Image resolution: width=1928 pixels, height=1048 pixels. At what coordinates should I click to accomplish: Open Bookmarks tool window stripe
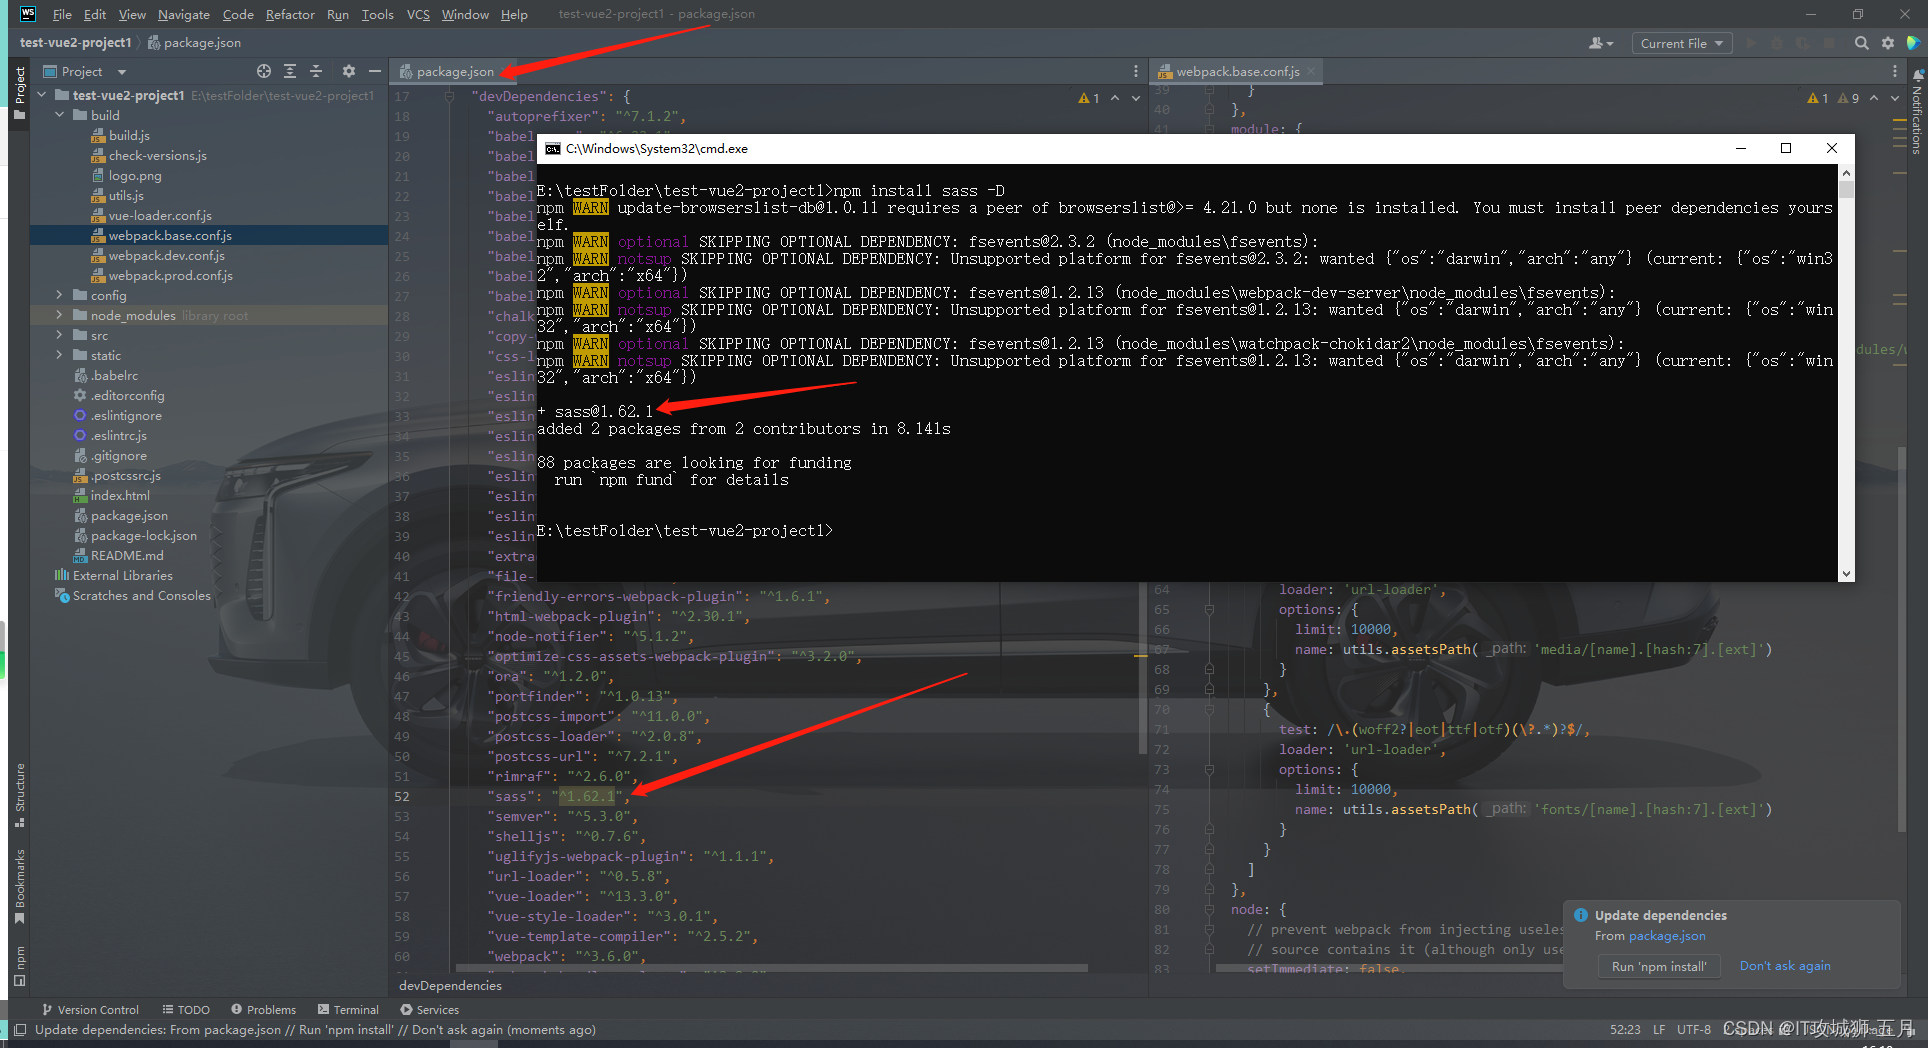tap(19, 886)
